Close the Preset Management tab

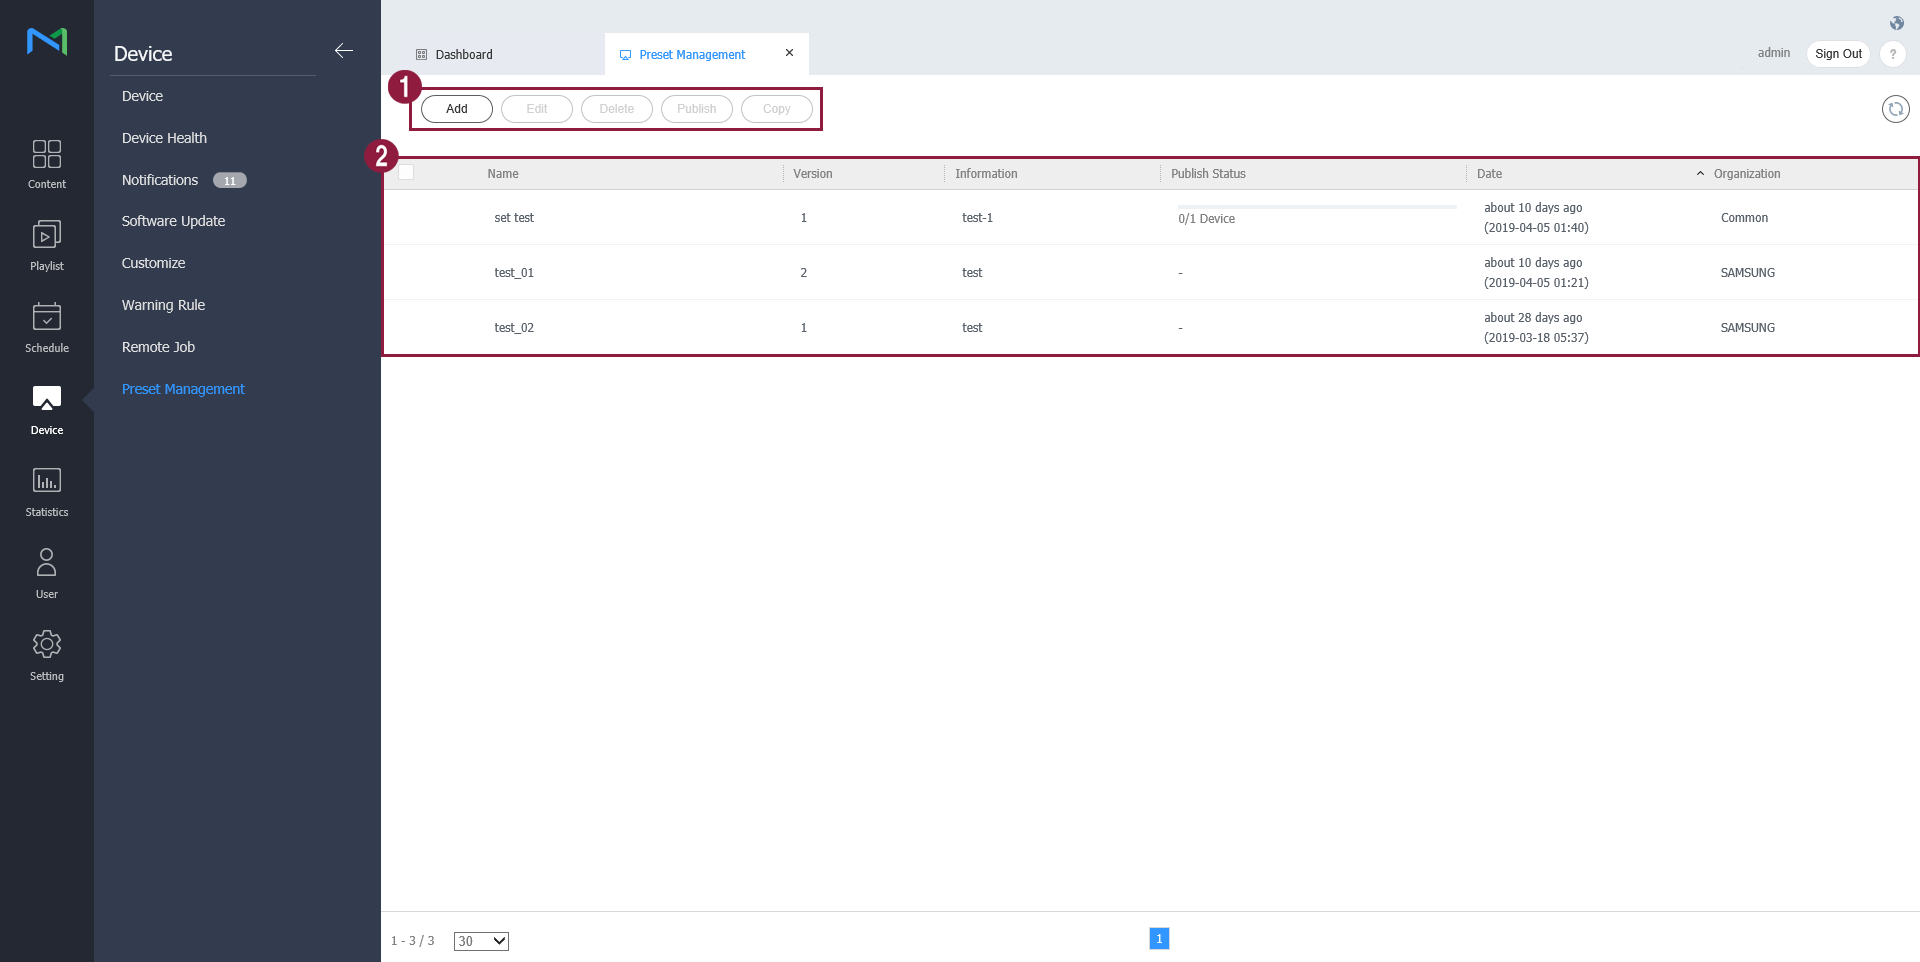tap(789, 53)
